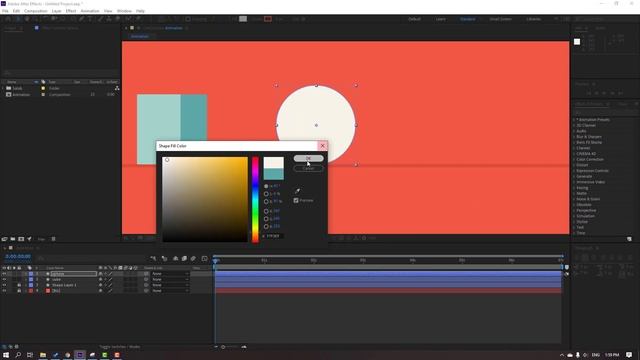This screenshot has height=360, width=640.
Task: Expand the Stylize effects category
Action: (x=574, y=222)
